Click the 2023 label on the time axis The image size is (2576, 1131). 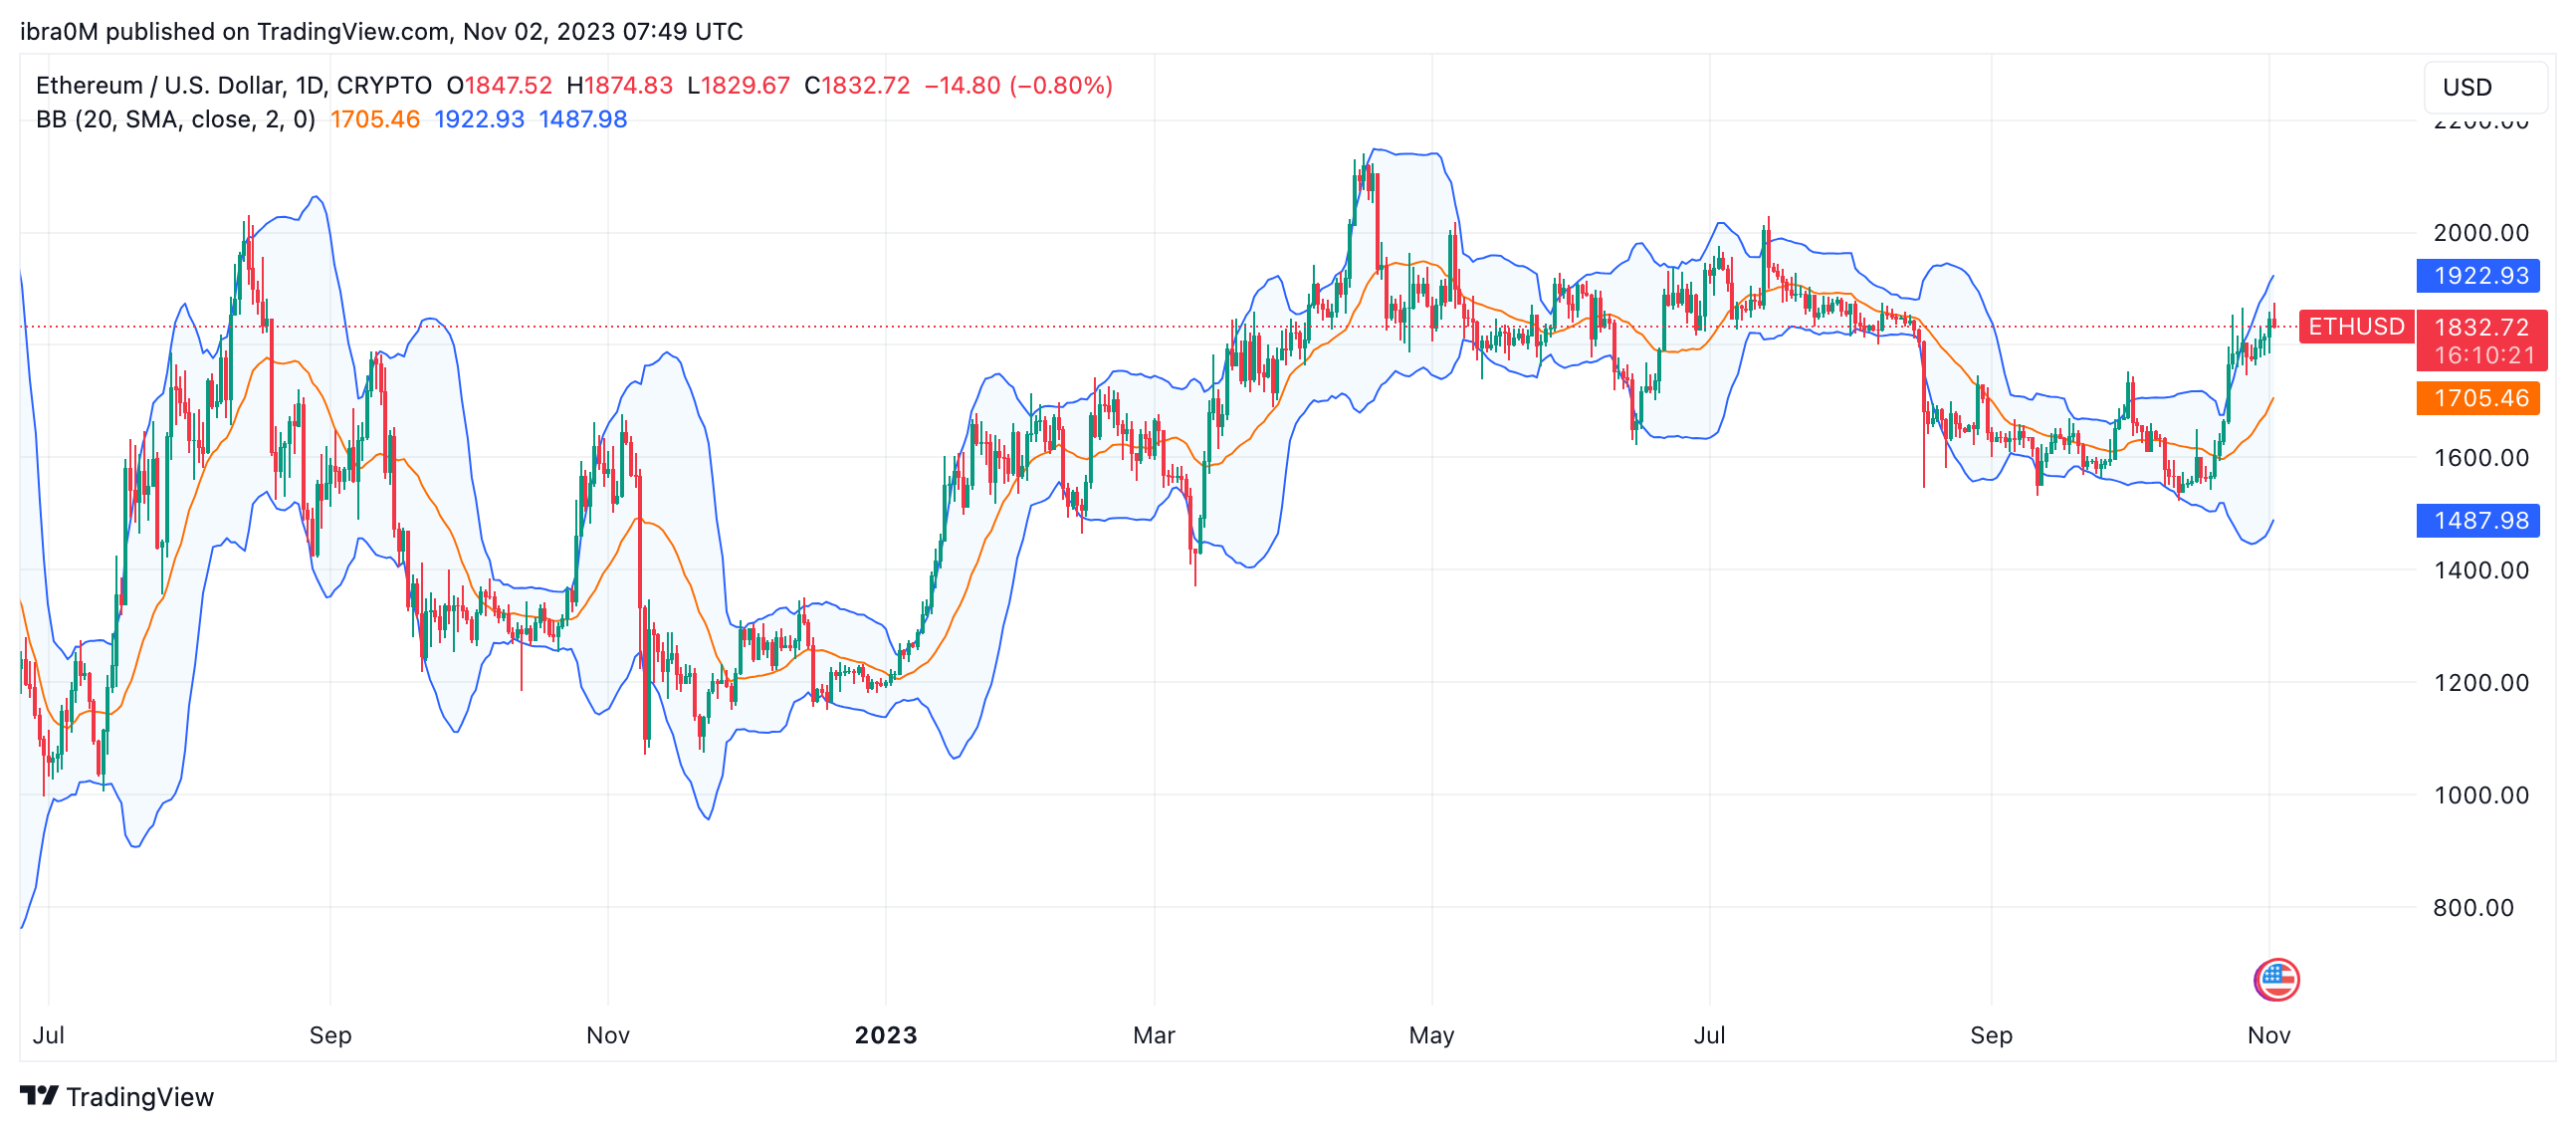885,1035
